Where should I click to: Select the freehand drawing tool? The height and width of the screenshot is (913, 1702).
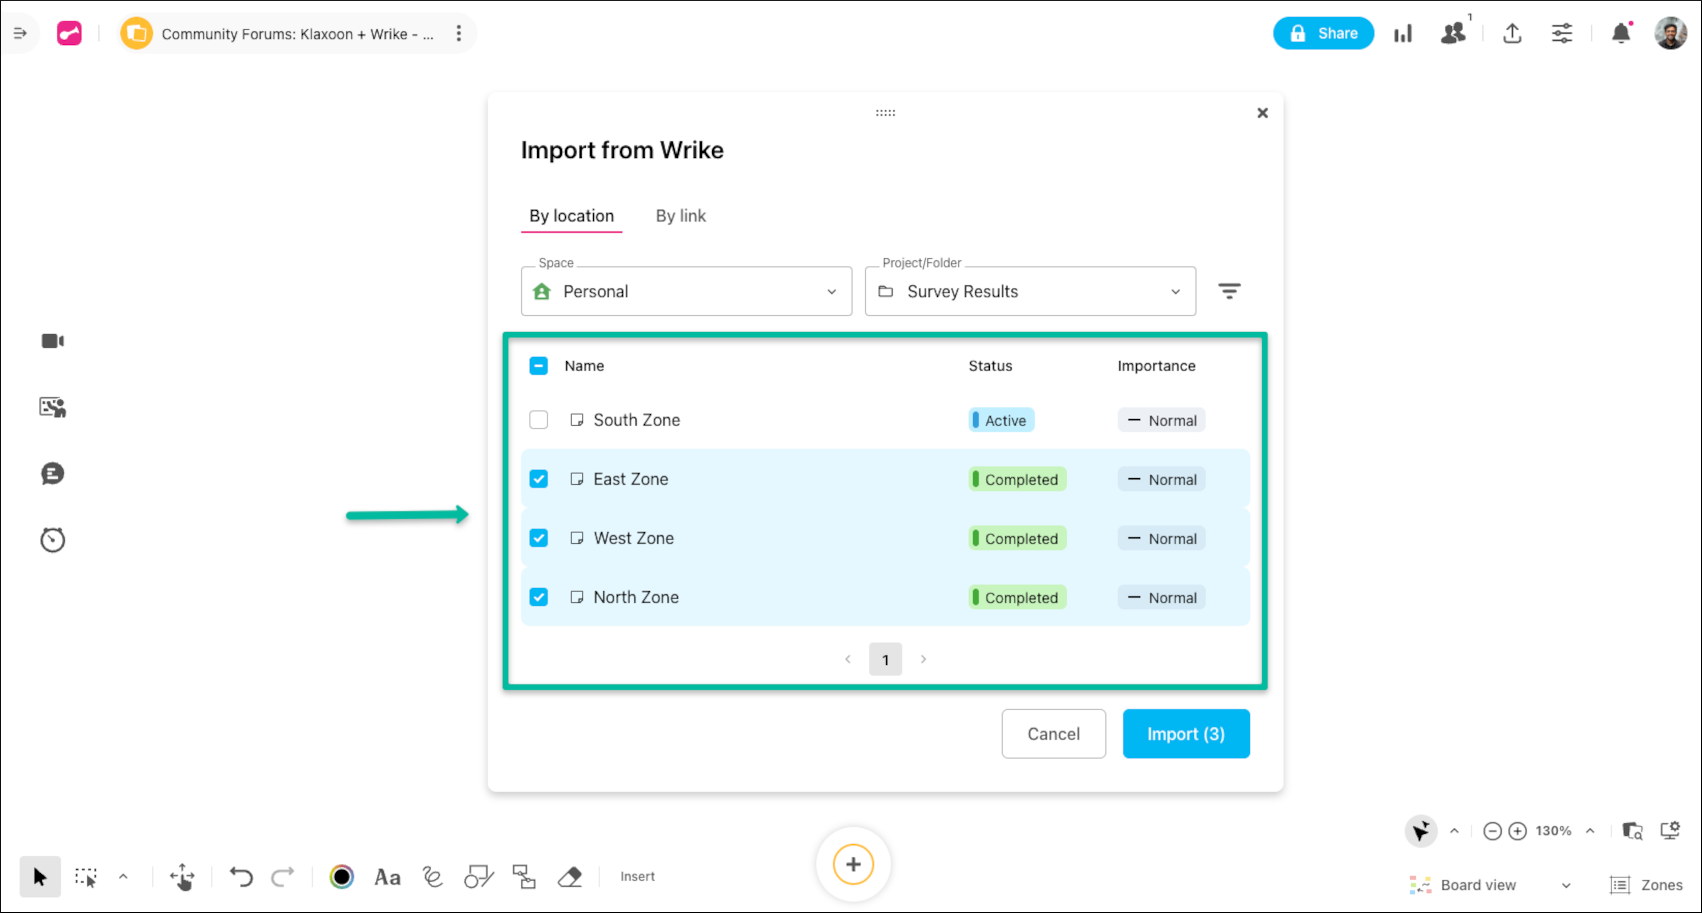(432, 876)
